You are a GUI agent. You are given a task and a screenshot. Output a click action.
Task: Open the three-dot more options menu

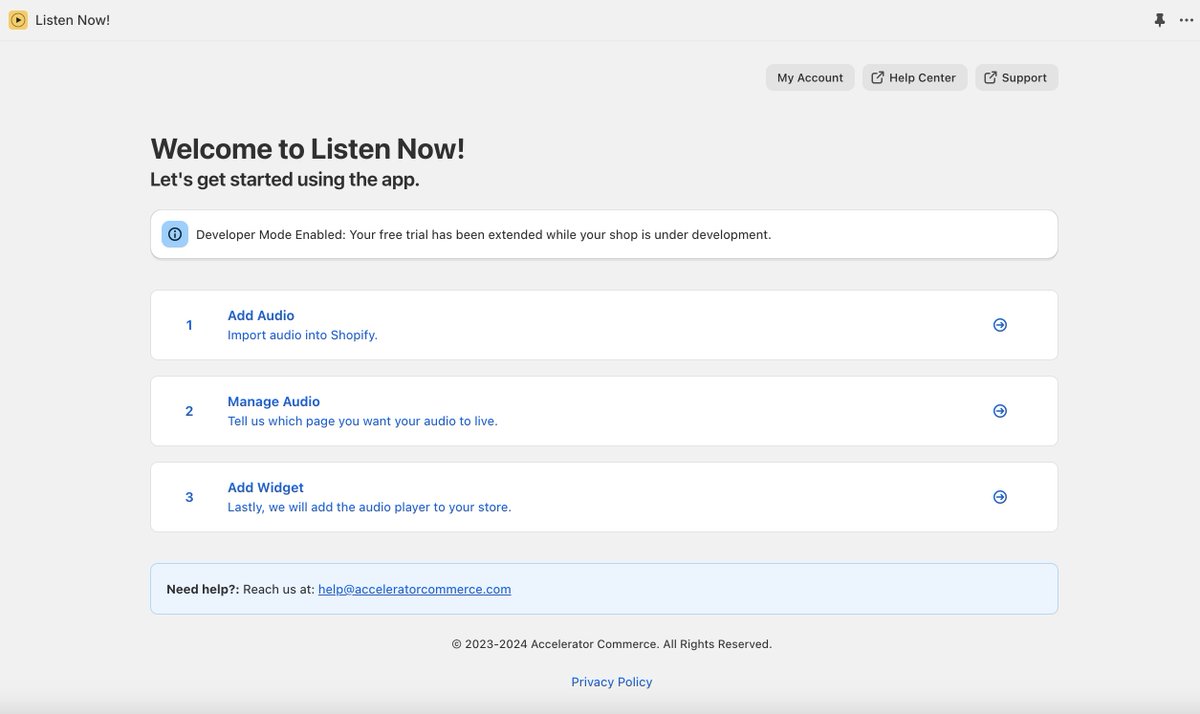point(1186,20)
